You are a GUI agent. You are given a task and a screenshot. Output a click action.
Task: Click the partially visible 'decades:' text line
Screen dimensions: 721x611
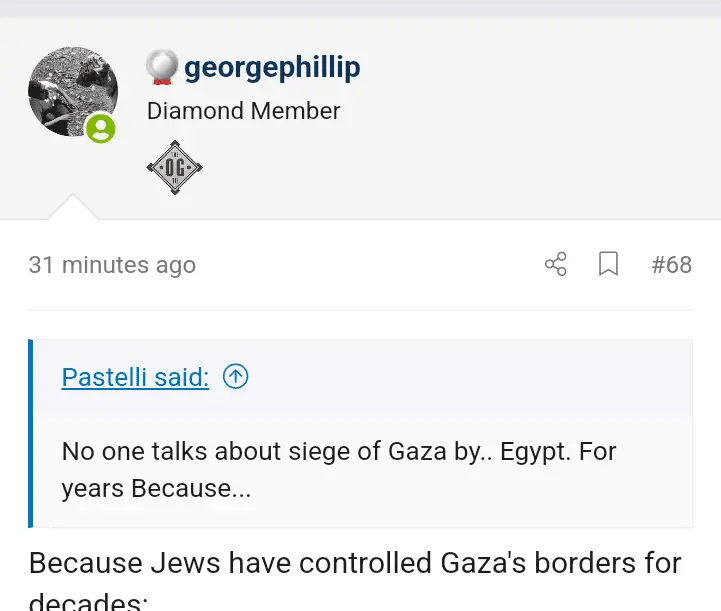(x=88, y=602)
